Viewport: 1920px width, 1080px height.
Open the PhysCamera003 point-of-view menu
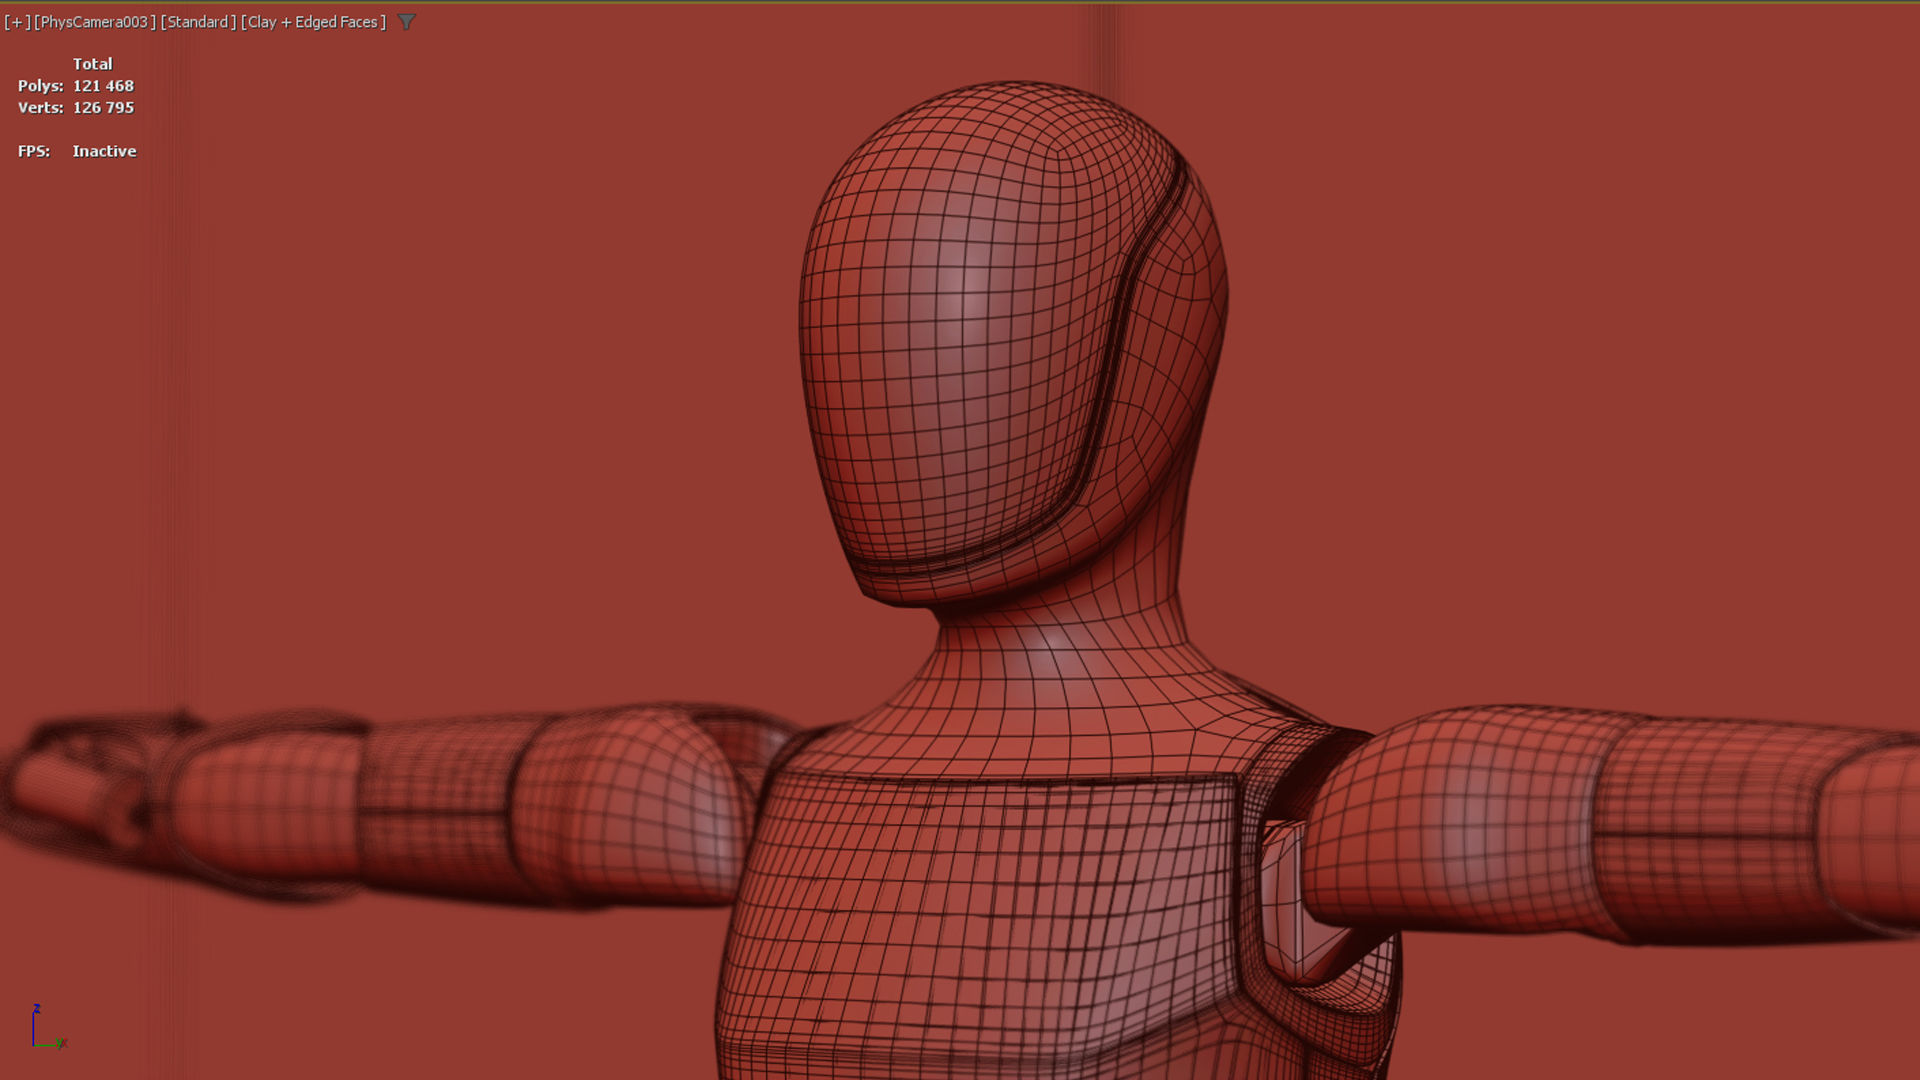95,22
